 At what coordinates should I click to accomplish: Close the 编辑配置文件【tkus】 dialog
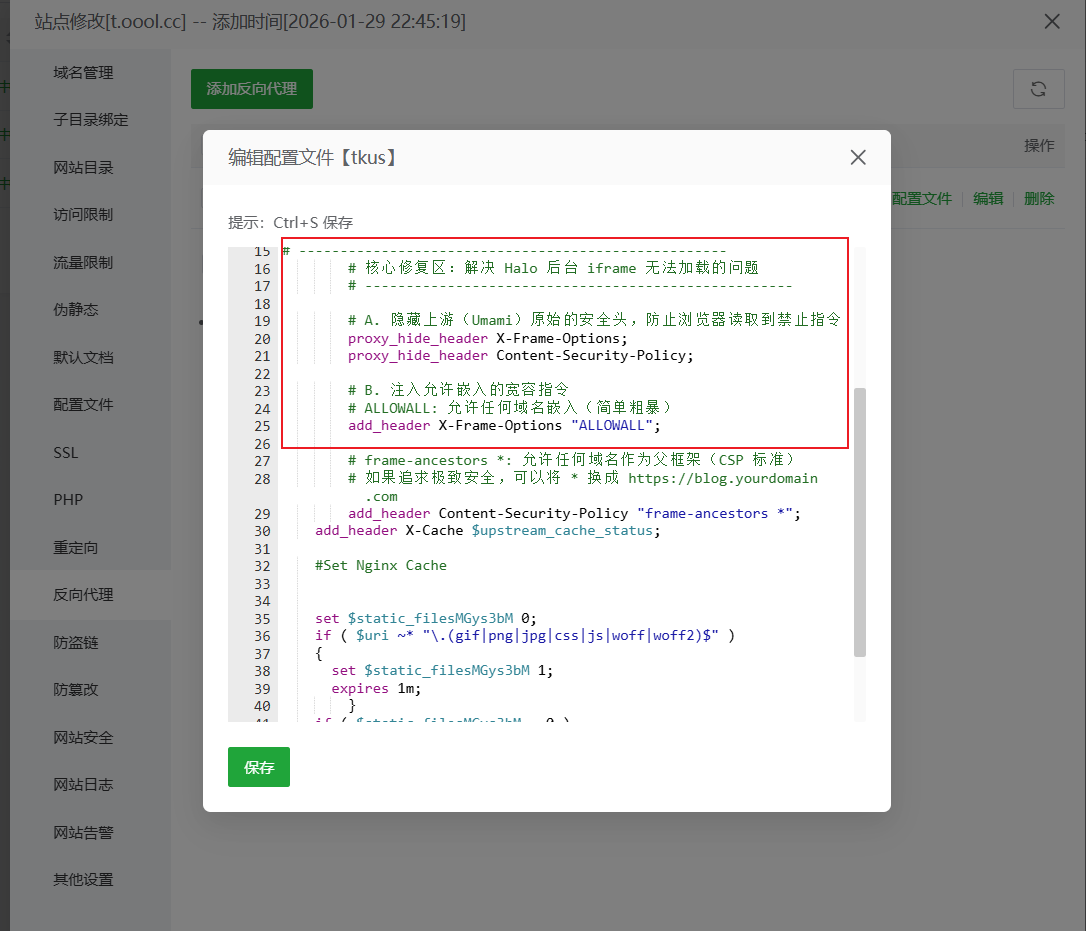pyautogui.click(x=857, y=157)
